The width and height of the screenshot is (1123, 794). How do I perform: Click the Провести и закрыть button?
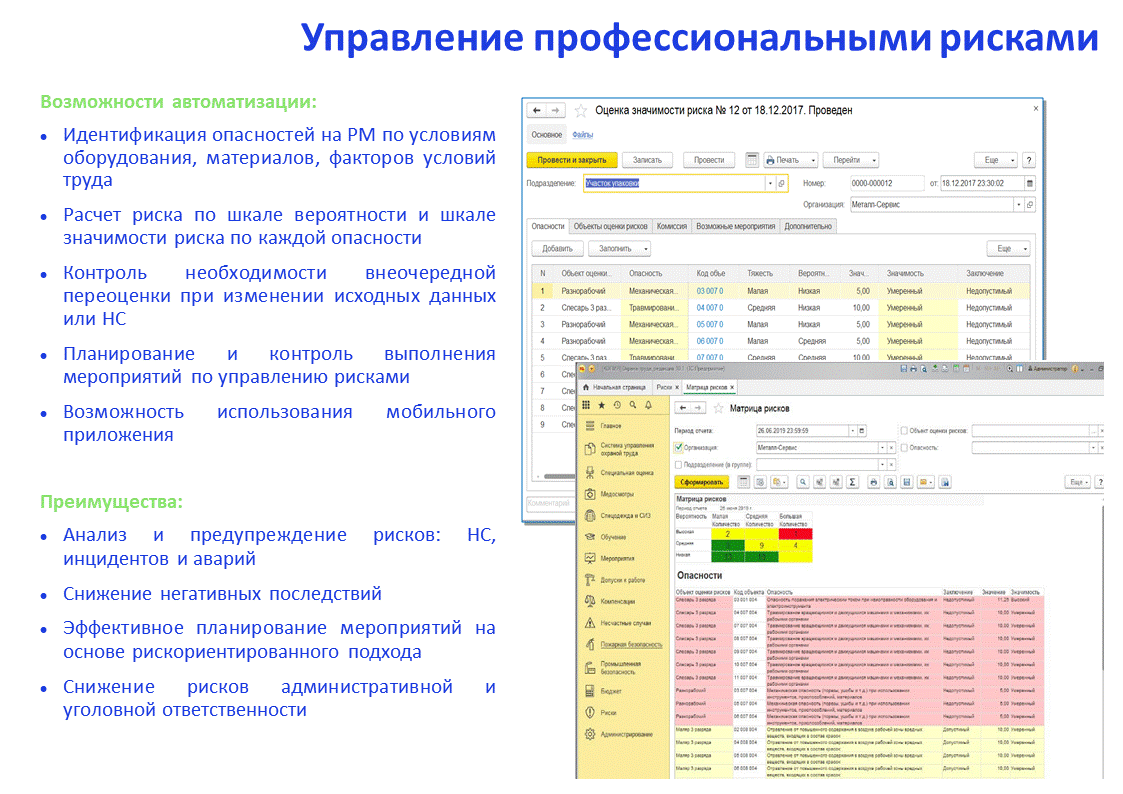tap(572, 160)
